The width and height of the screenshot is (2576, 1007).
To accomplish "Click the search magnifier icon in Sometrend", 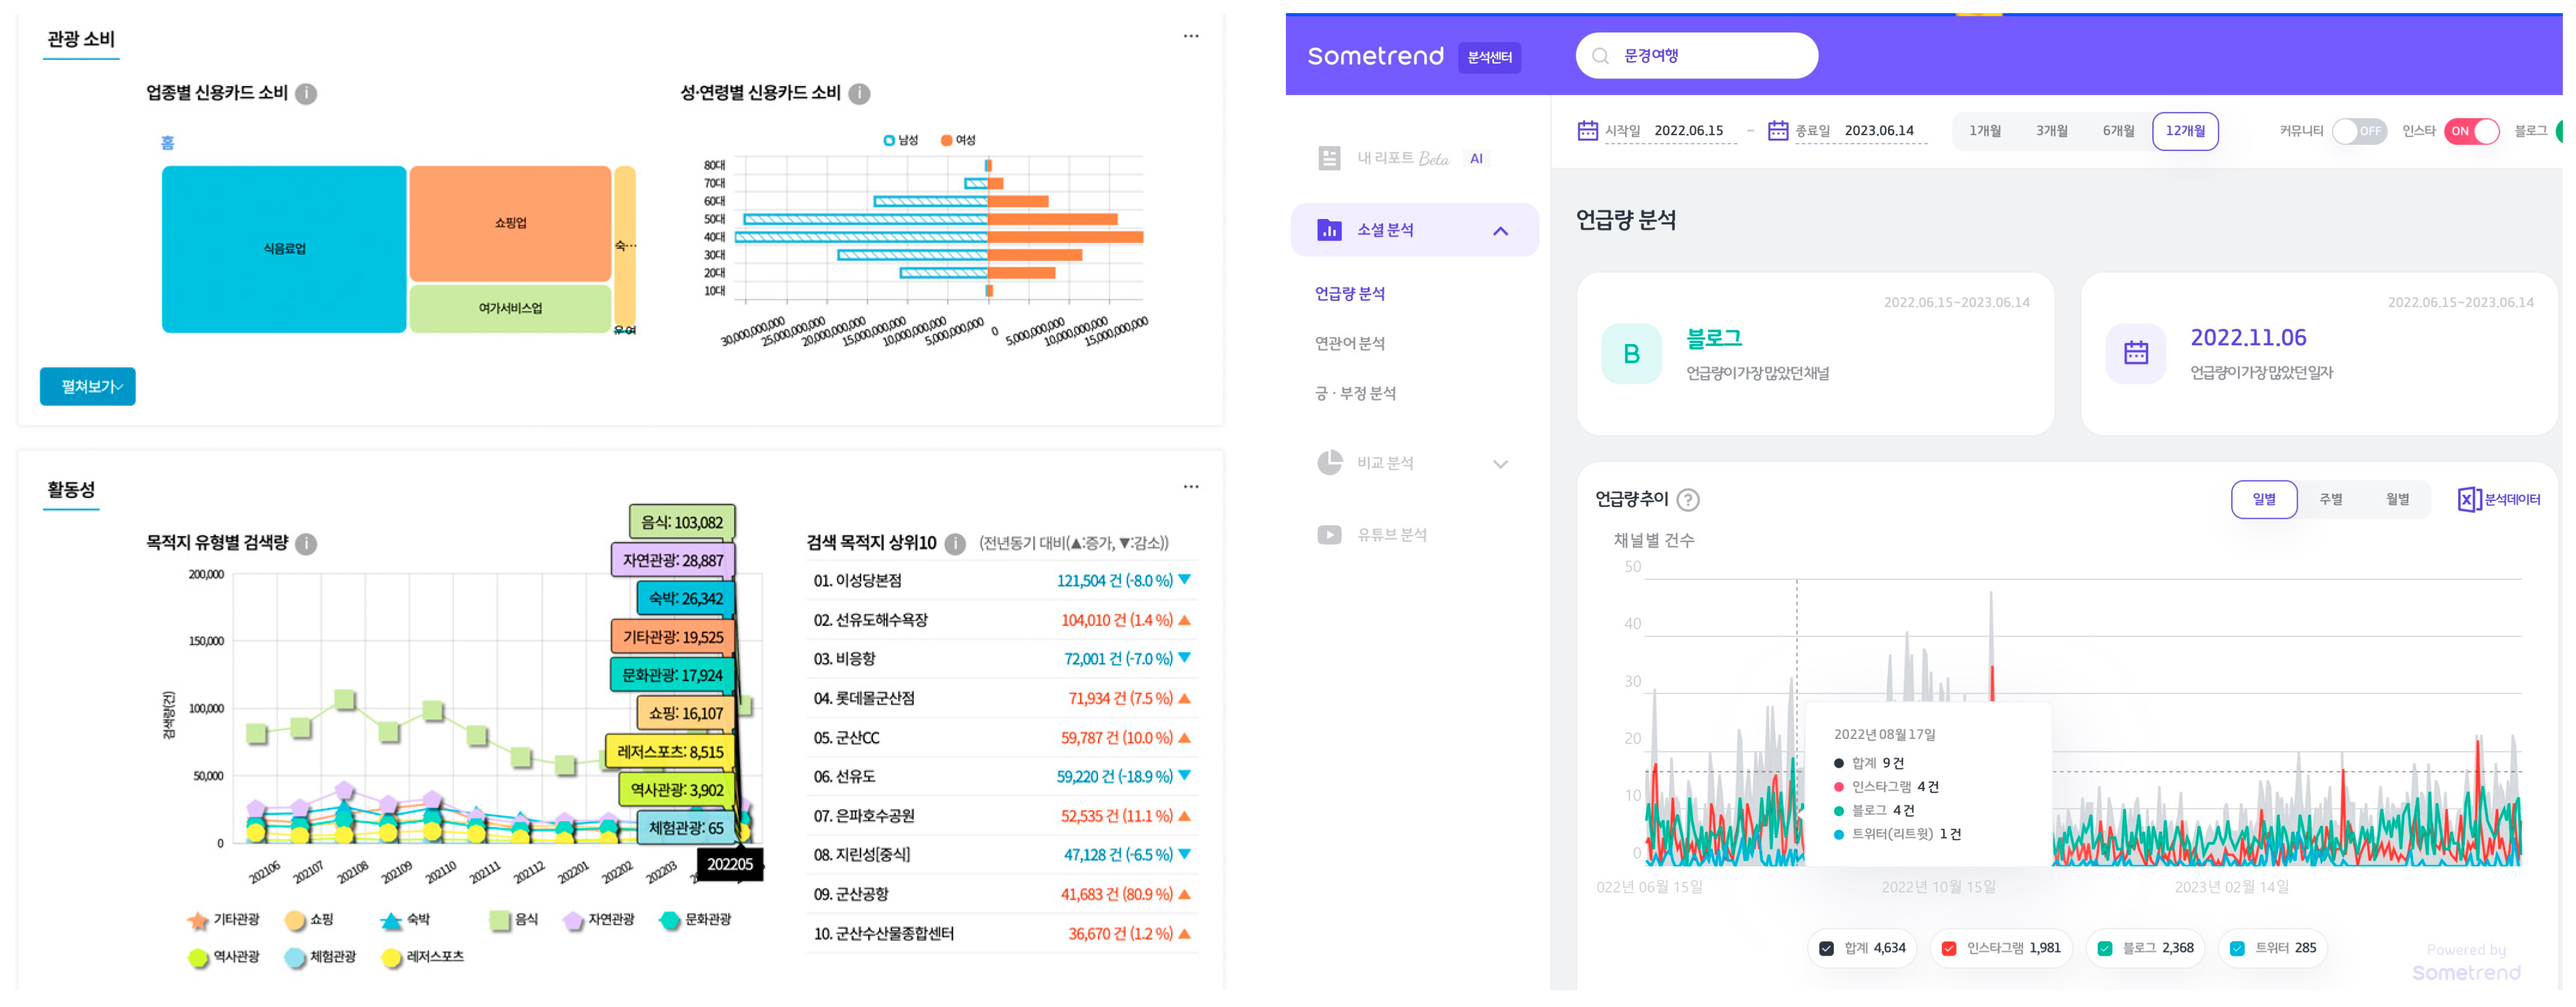I will pos(1600,56).
